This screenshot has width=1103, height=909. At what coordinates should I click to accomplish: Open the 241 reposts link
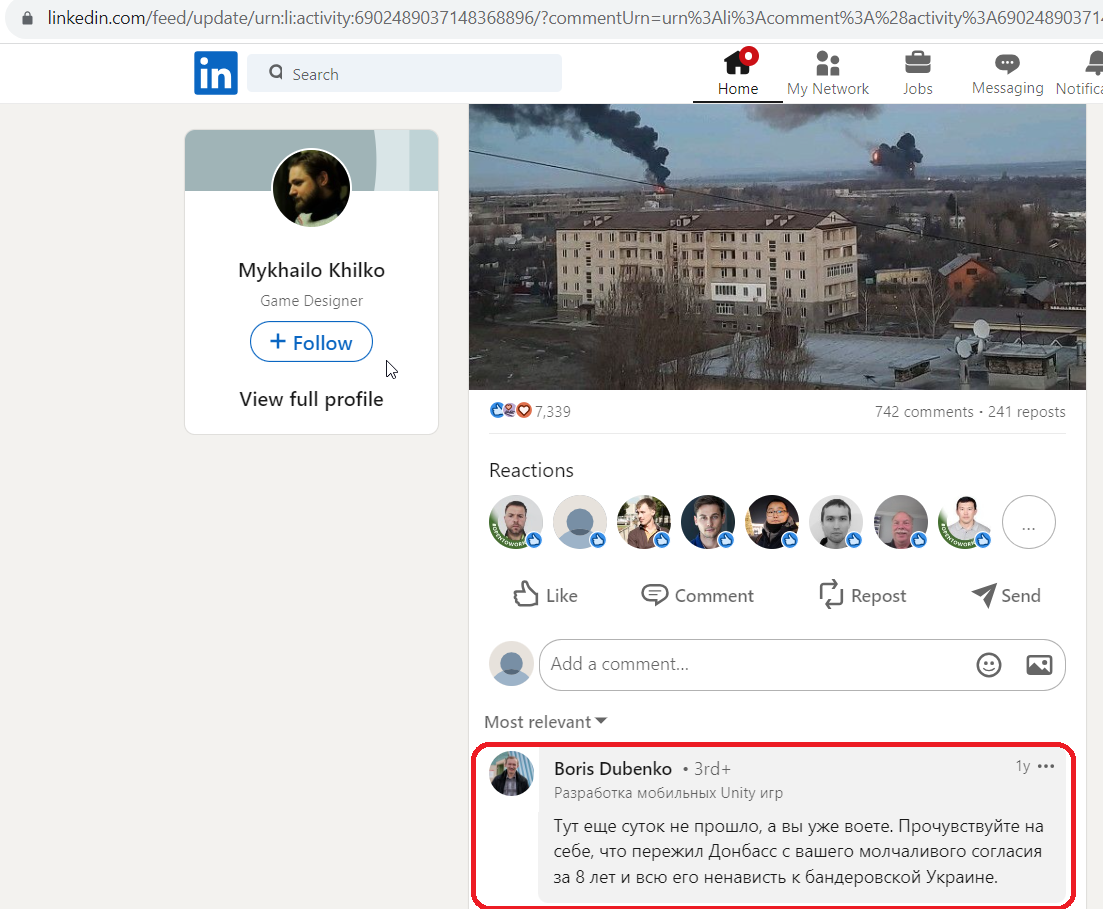1026,412
